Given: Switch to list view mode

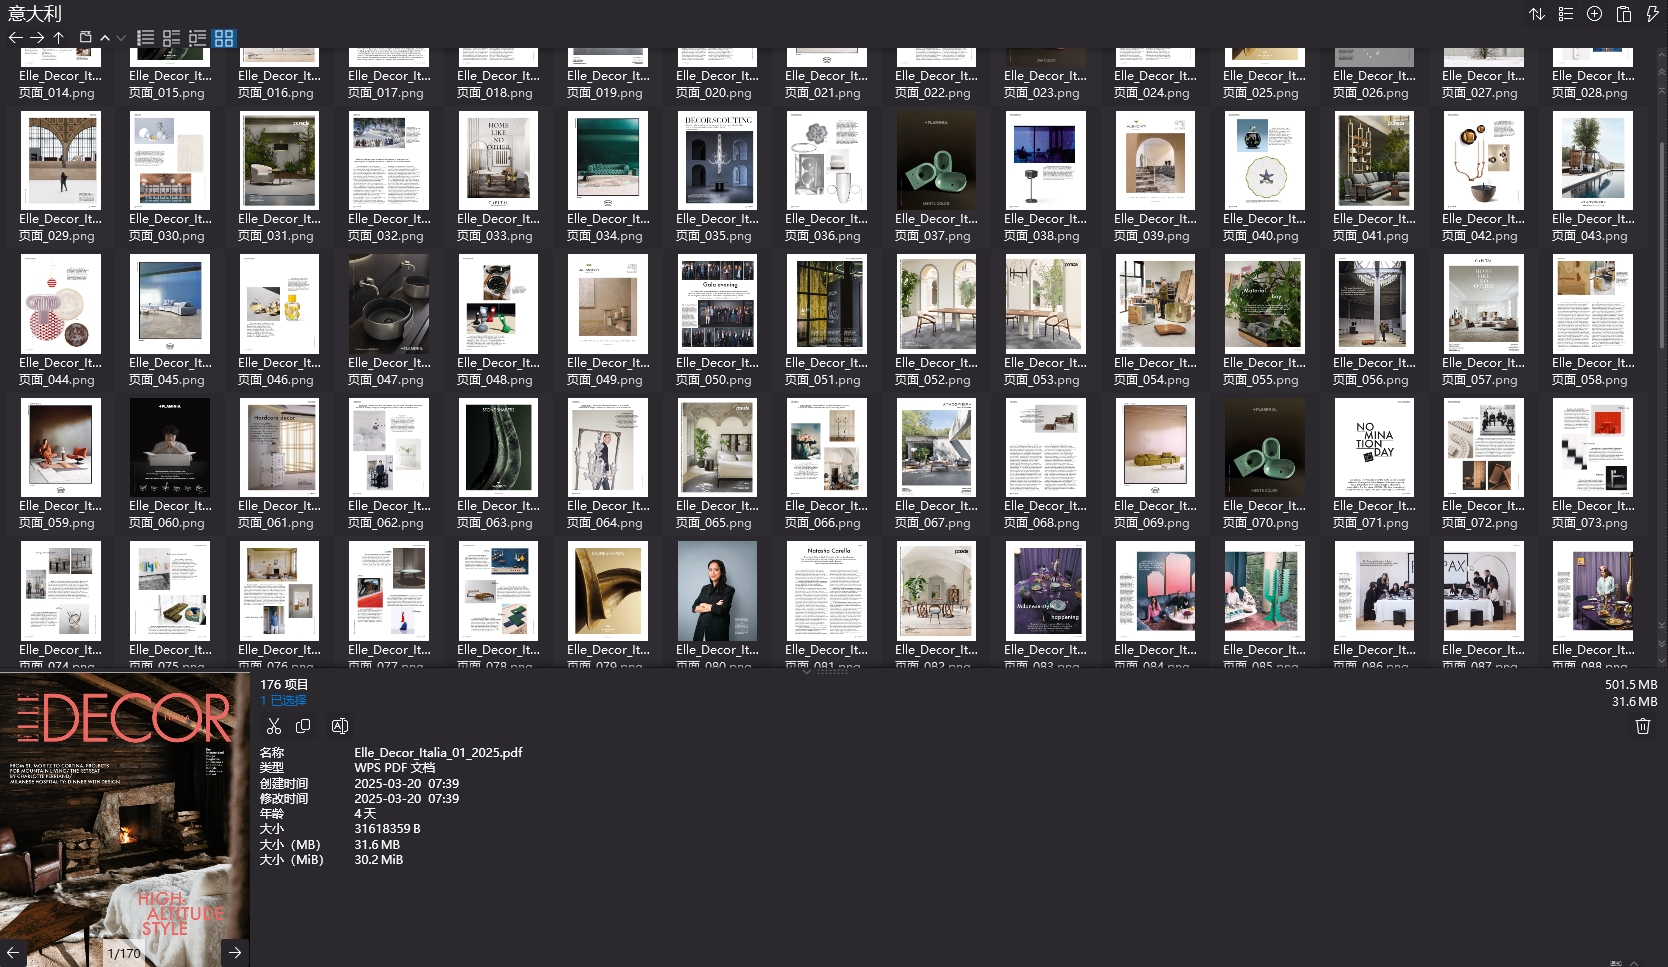Looking at the screenshot, I should coord(145,38).
